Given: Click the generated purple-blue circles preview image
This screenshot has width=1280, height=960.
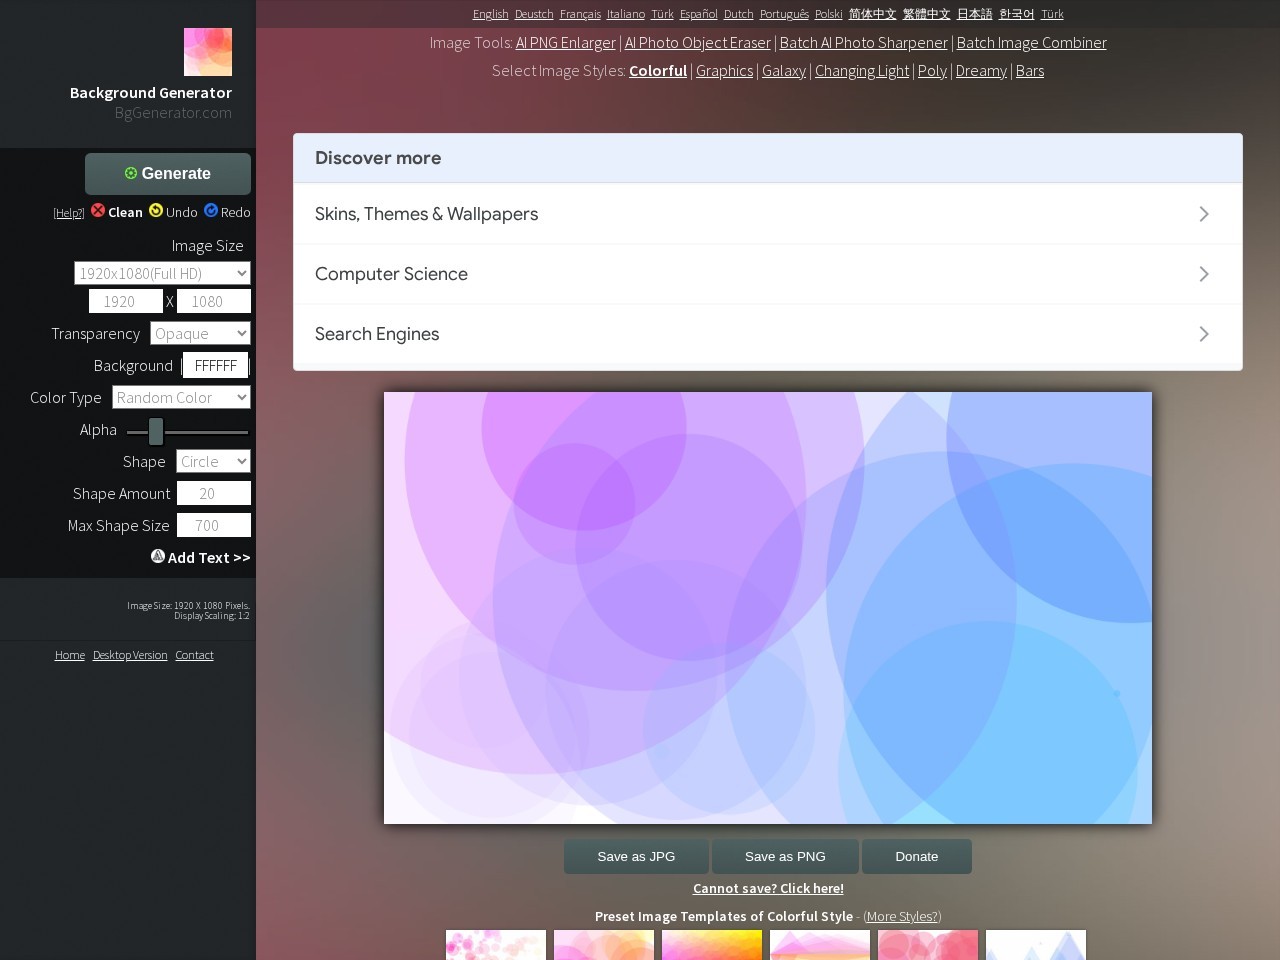Looking at the screenshot, I should click(768, 608).
